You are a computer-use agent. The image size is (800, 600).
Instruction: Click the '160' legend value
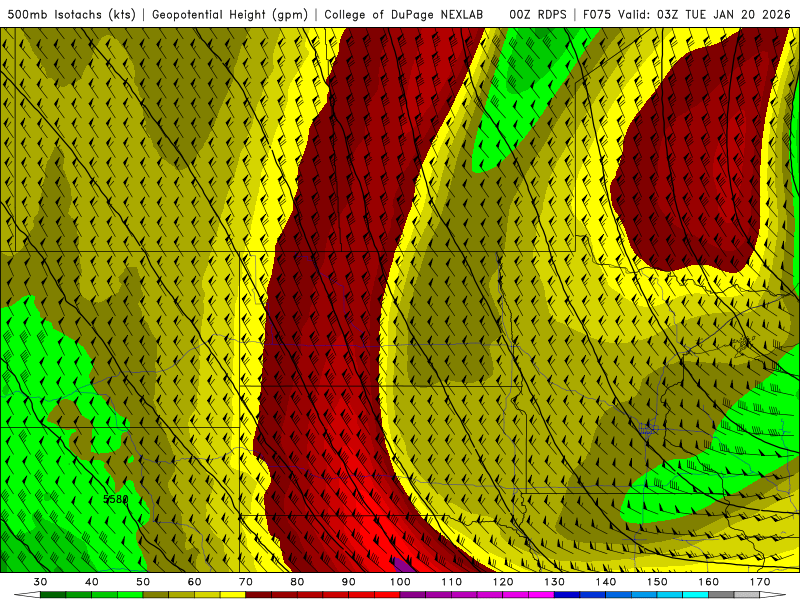(709, 582)
